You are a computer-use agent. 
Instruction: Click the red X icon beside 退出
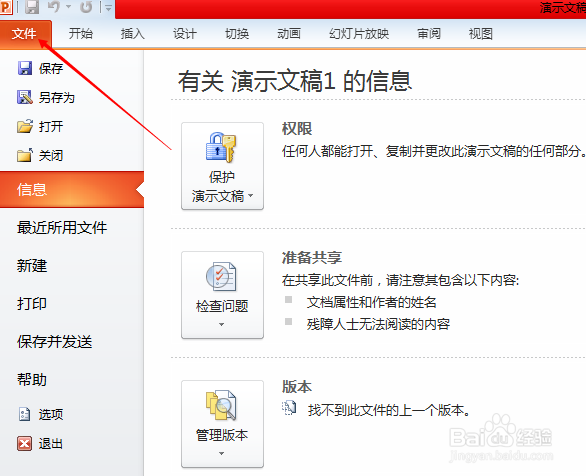pyautogui.click(x=25, y=443)
